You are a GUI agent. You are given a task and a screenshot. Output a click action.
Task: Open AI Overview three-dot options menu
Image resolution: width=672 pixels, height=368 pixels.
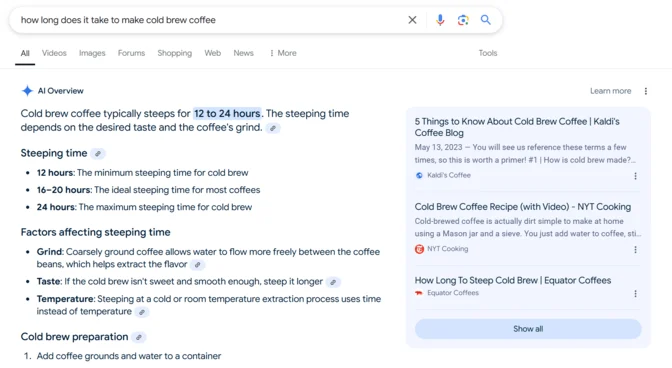(x=646, y=91)
